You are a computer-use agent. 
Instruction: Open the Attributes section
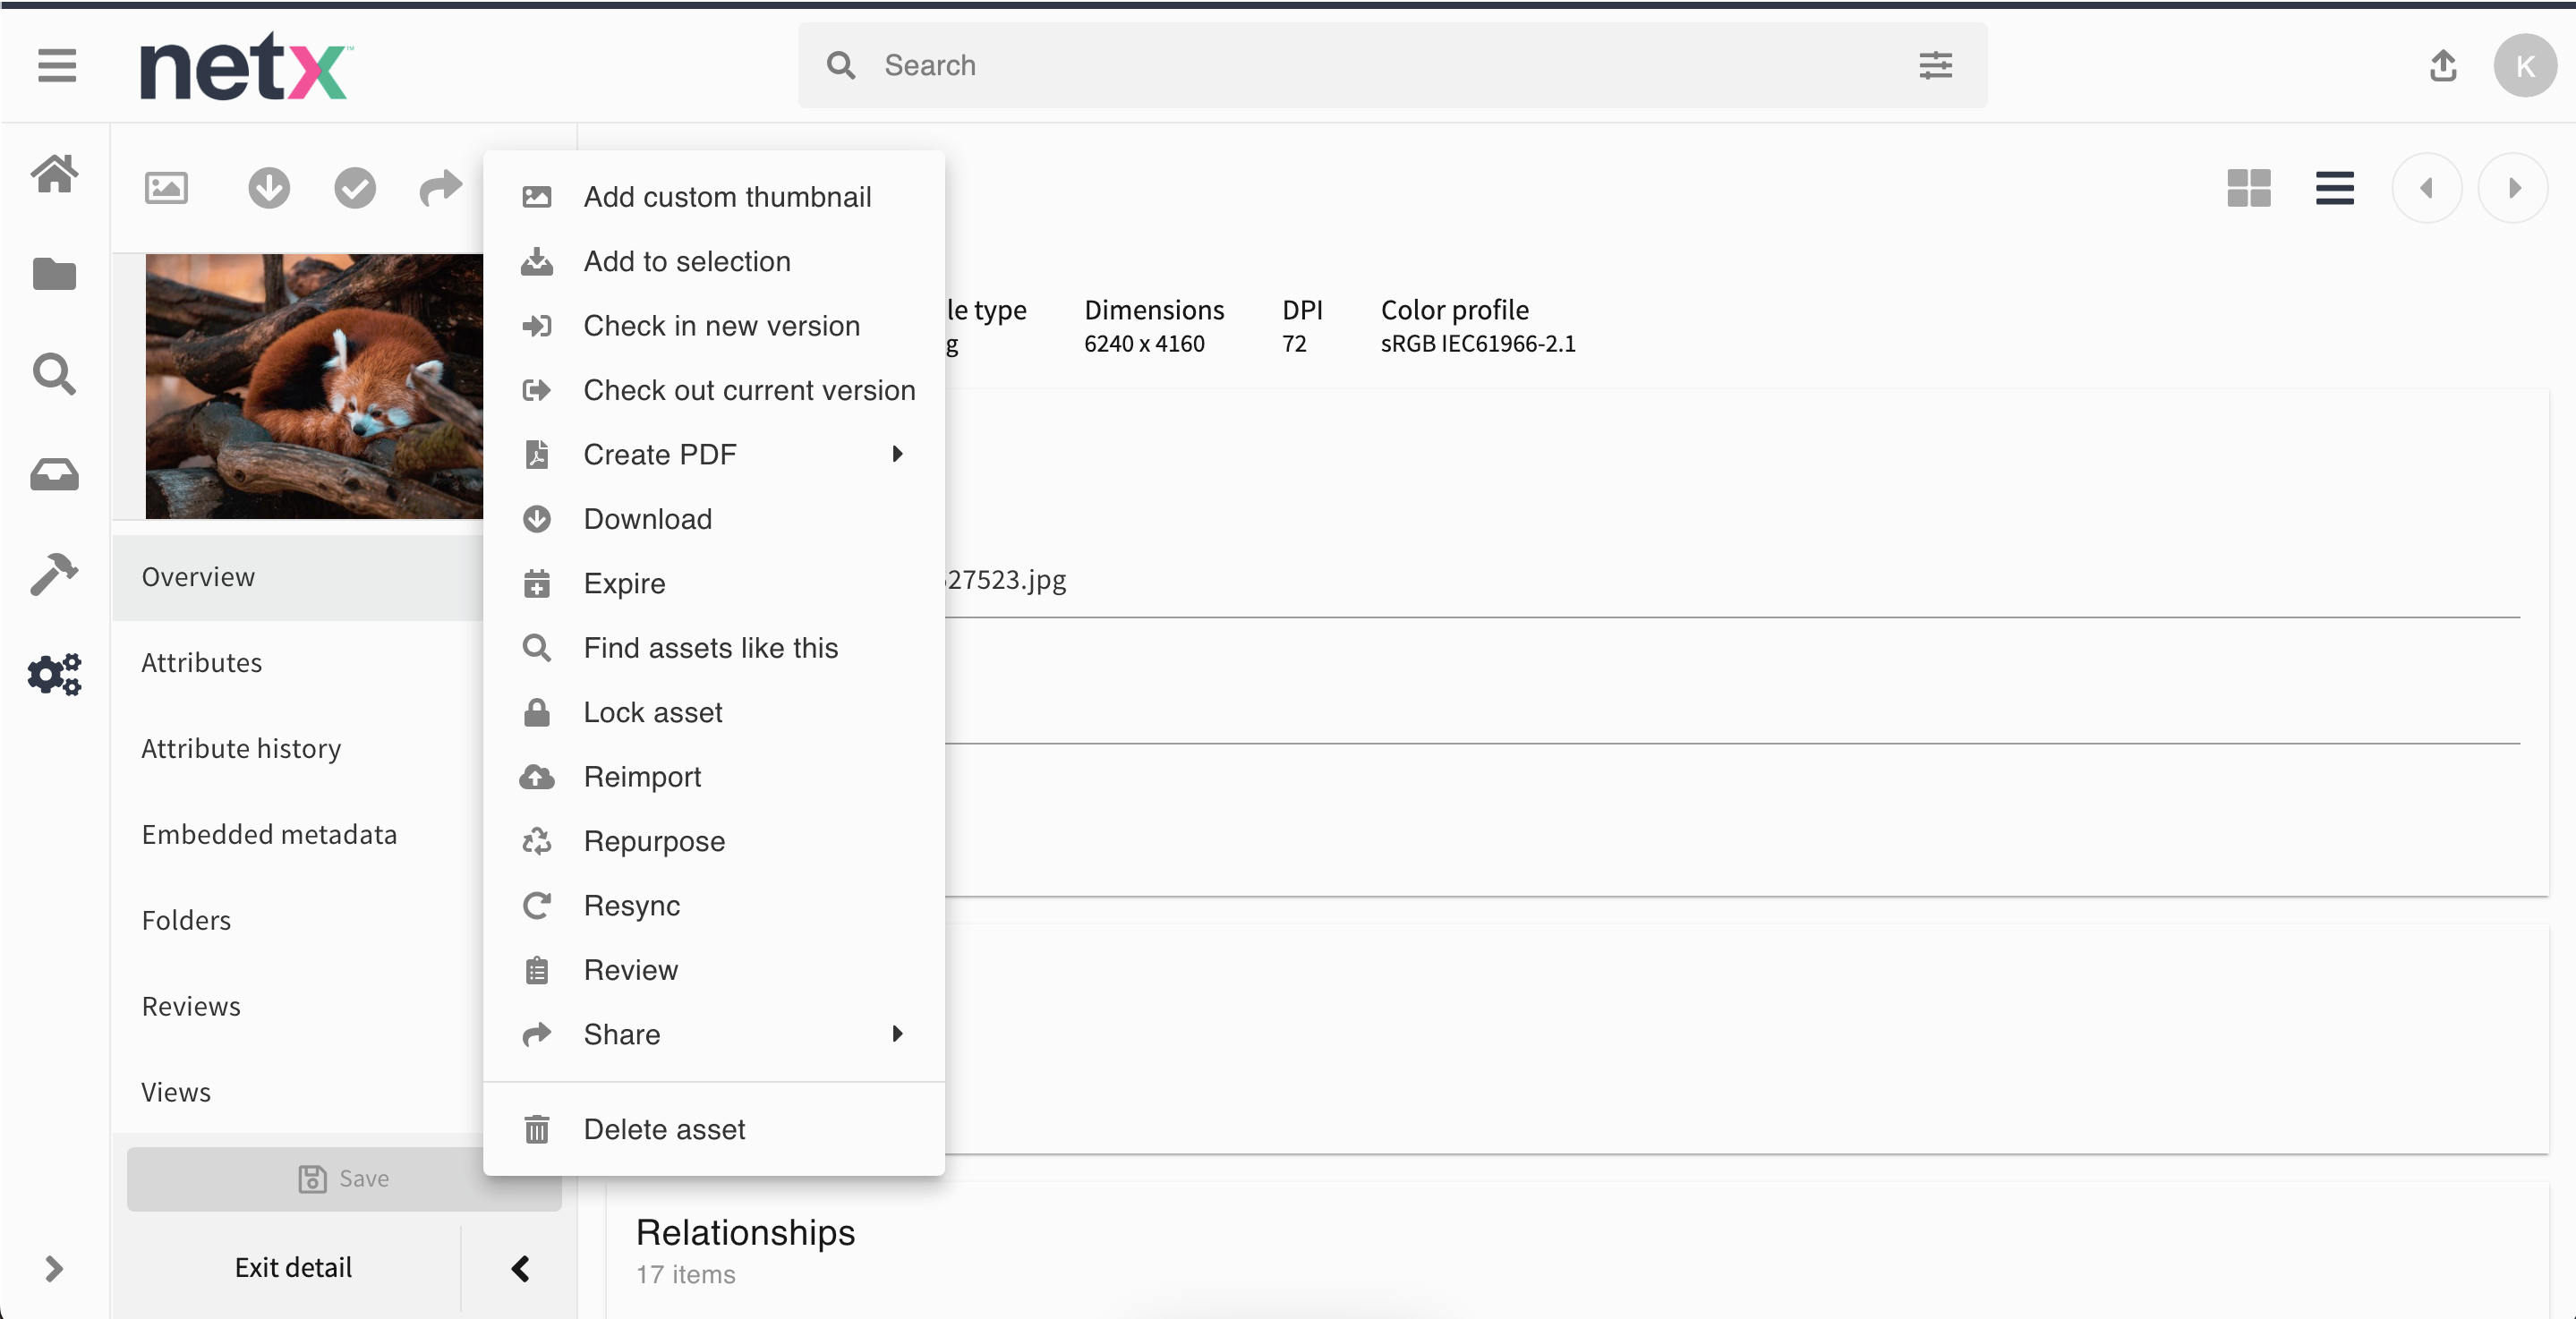pyautogui.click(x=201, y=662)
